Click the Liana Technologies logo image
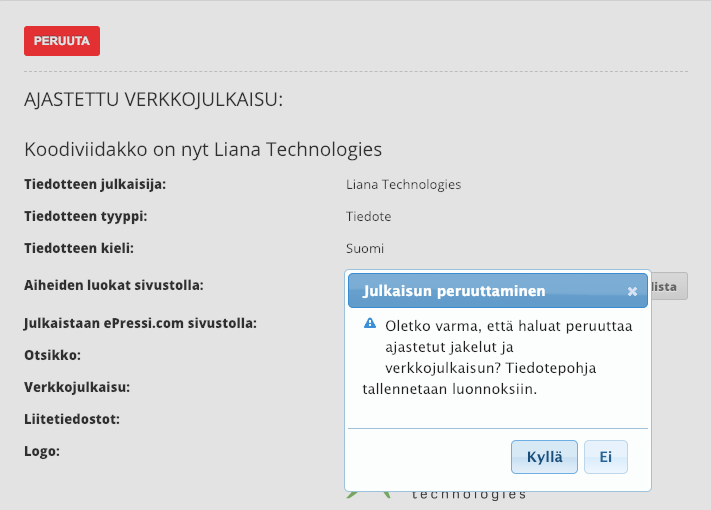Screen dimensions: 711x510 (436, 495)
